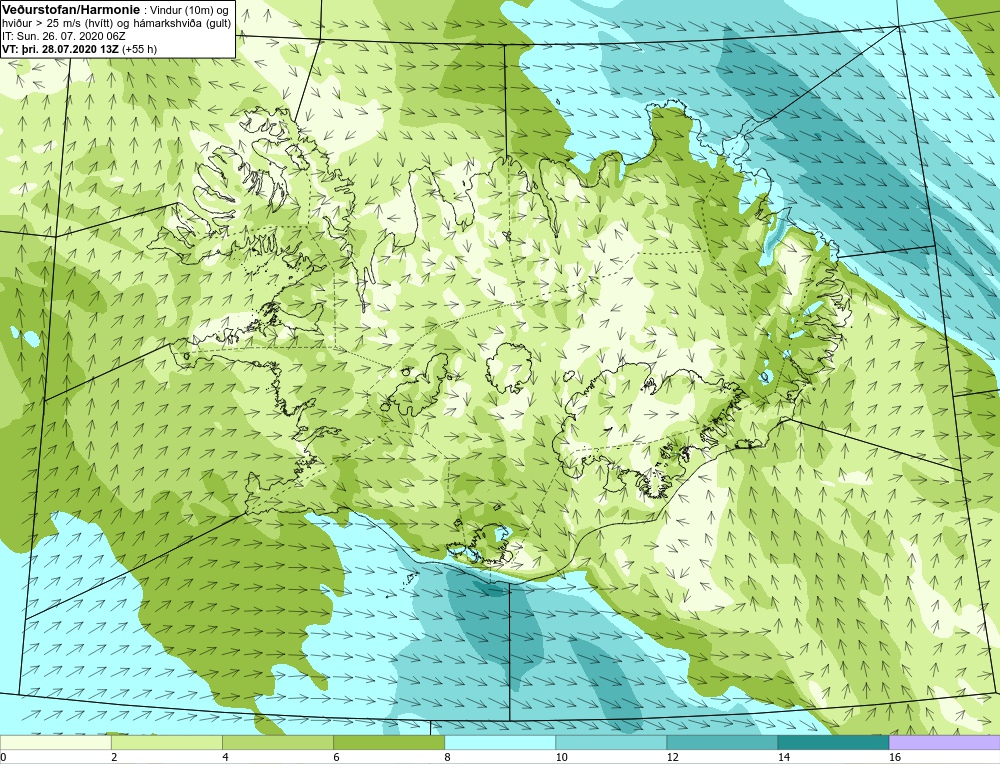The image size is (1000, 764).
Task: Click the 12–14 m/s teal legend swatch
Action: tap(721, 742)
